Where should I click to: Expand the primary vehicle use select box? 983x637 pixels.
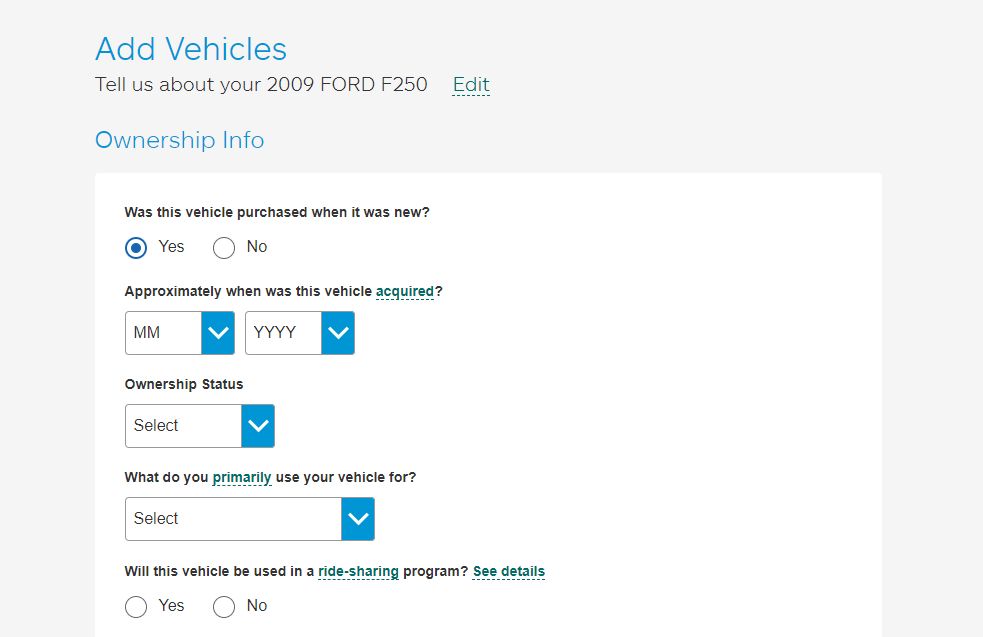[250, 519]
